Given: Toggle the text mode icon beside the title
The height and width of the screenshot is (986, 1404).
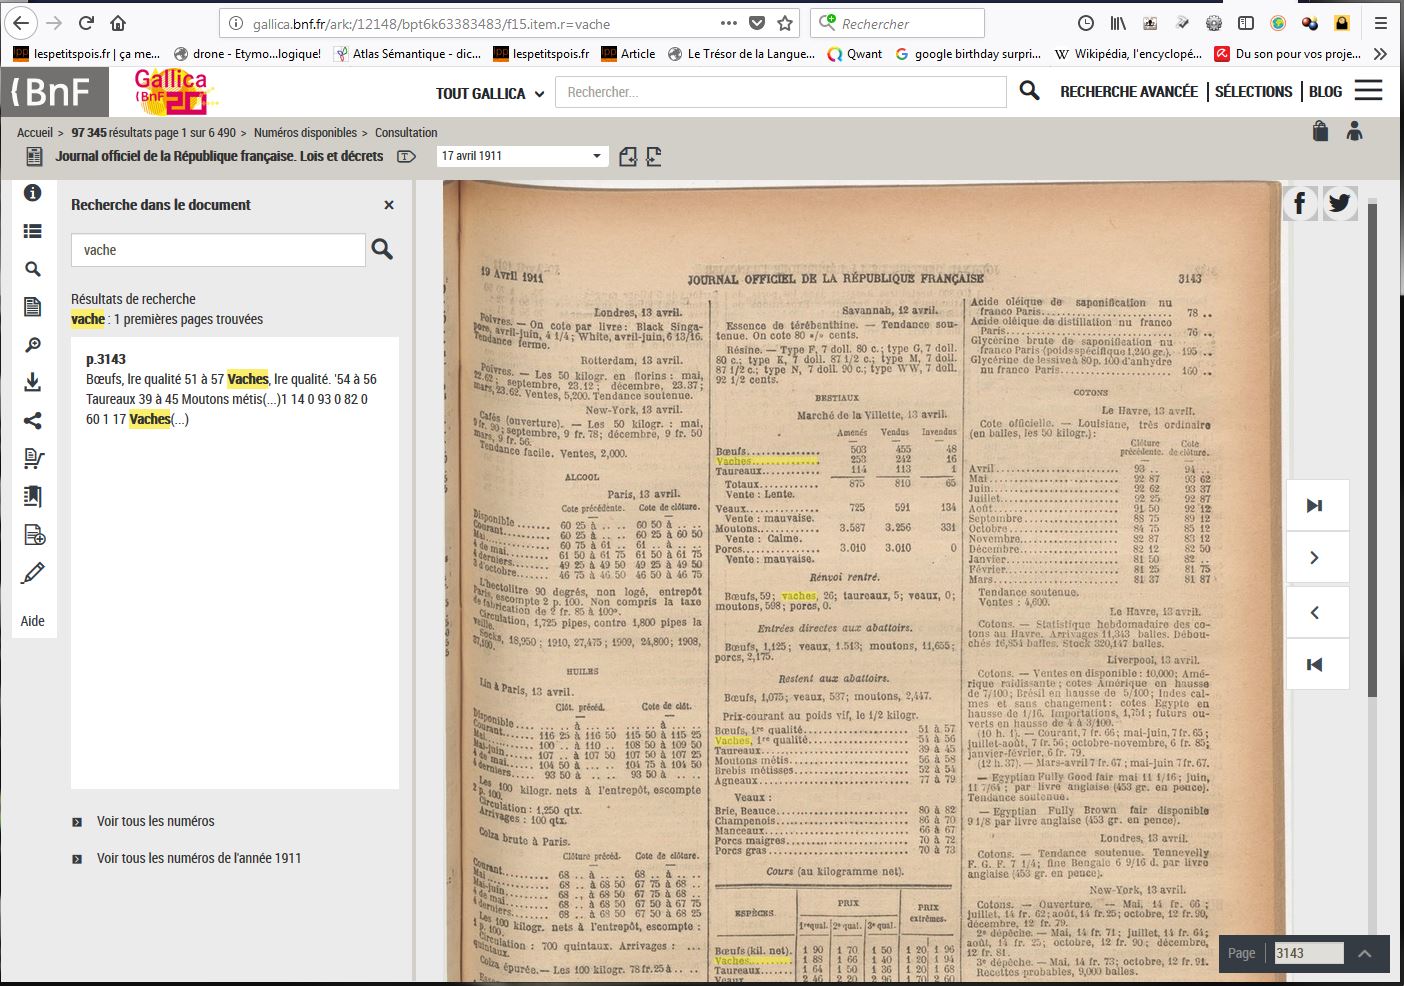Looking at the screenshot, I should 406,156.
